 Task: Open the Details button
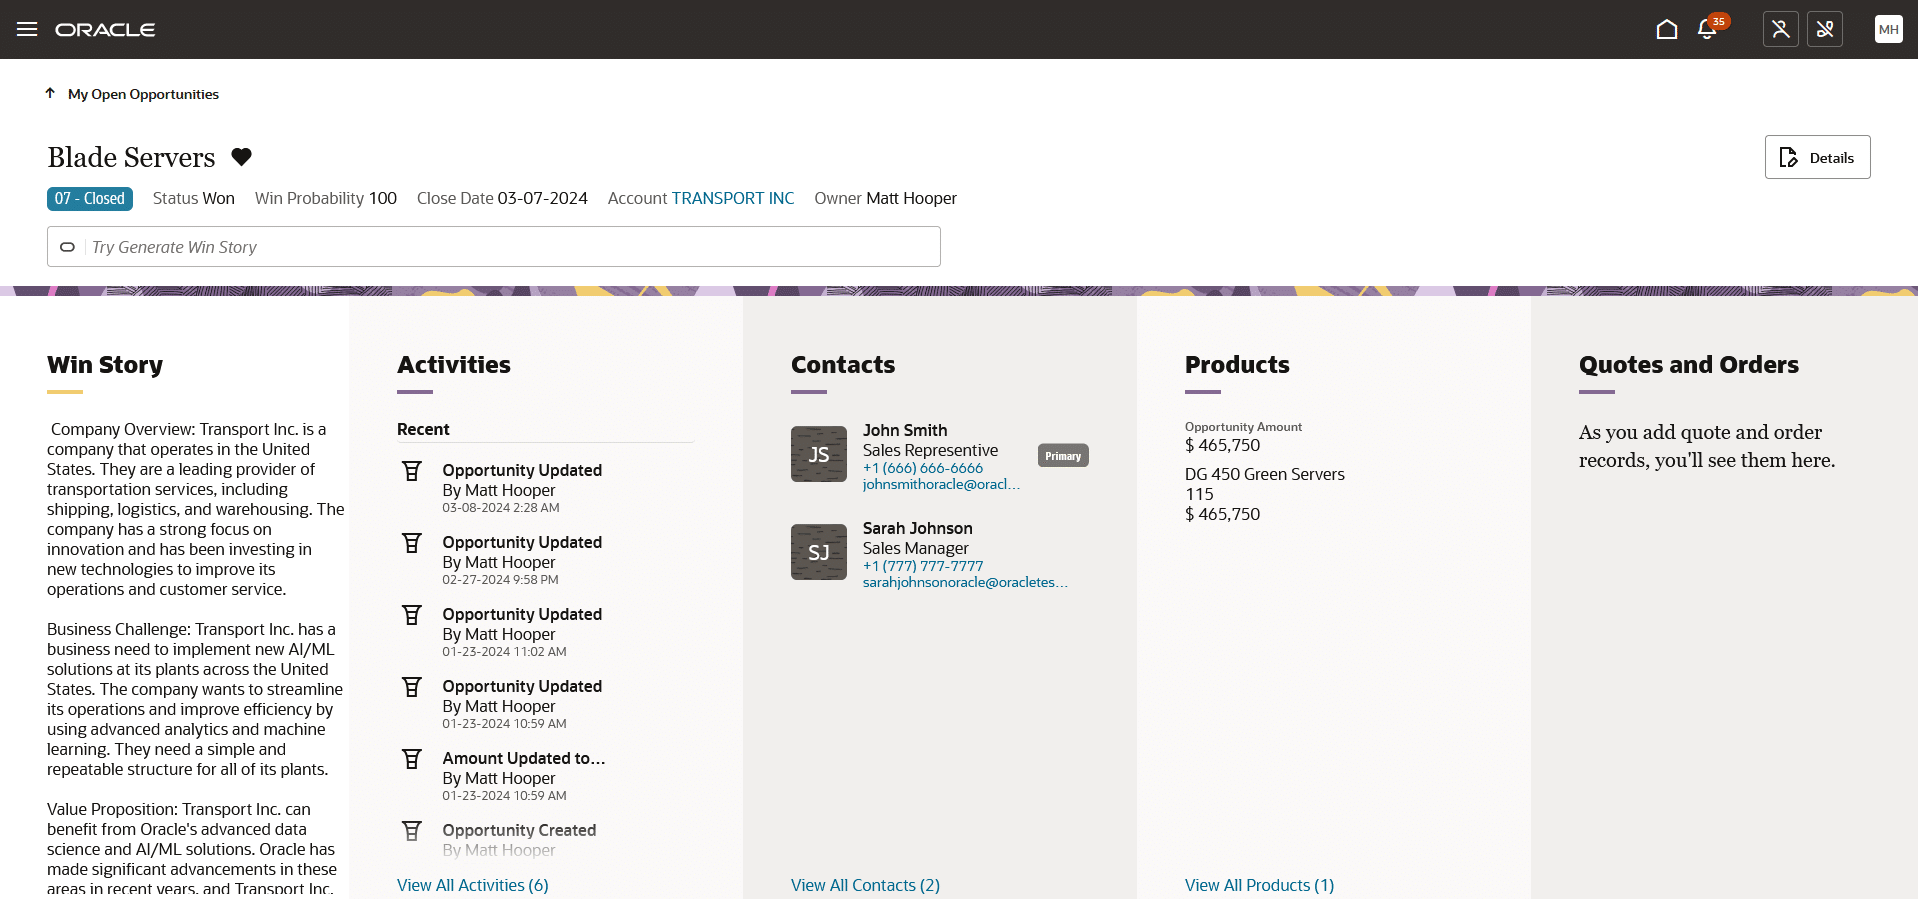(x=1817, y=157)
